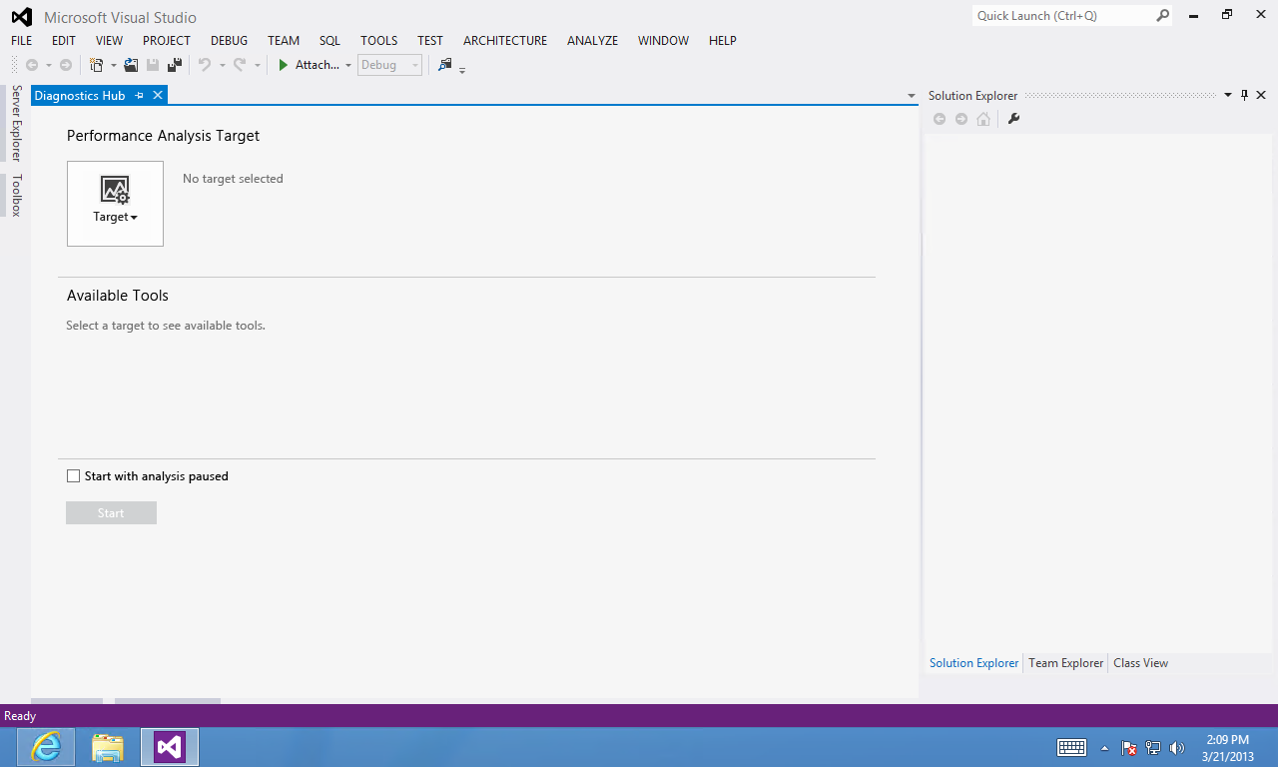The height and width of the screenshot is (767, 1278).
Task: Open Properties via Solution Explorer wrench icon
Action: (1013, 119)
